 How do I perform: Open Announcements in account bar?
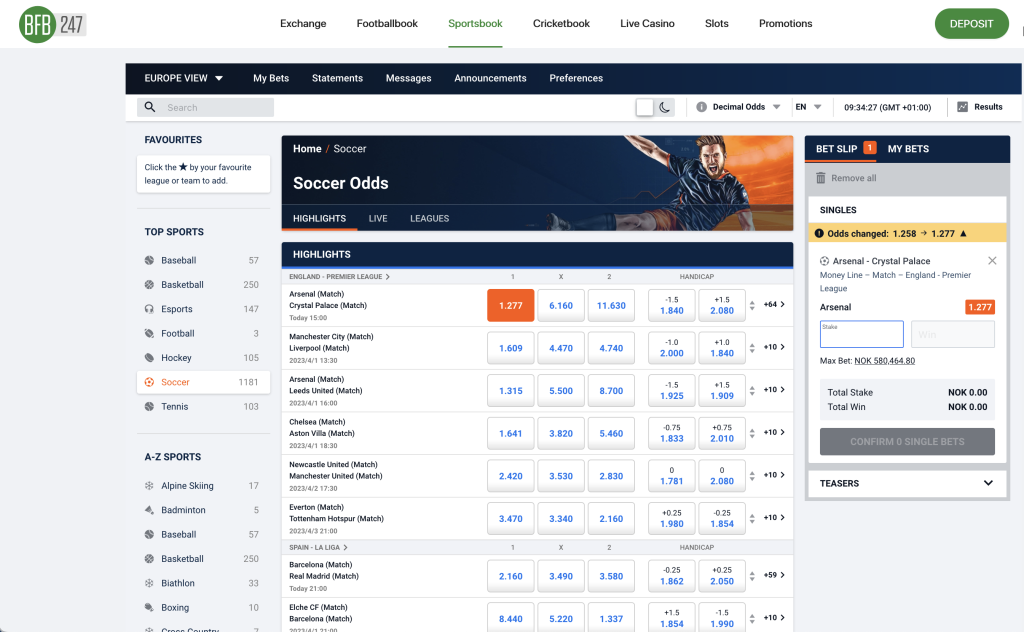(490, 78)
